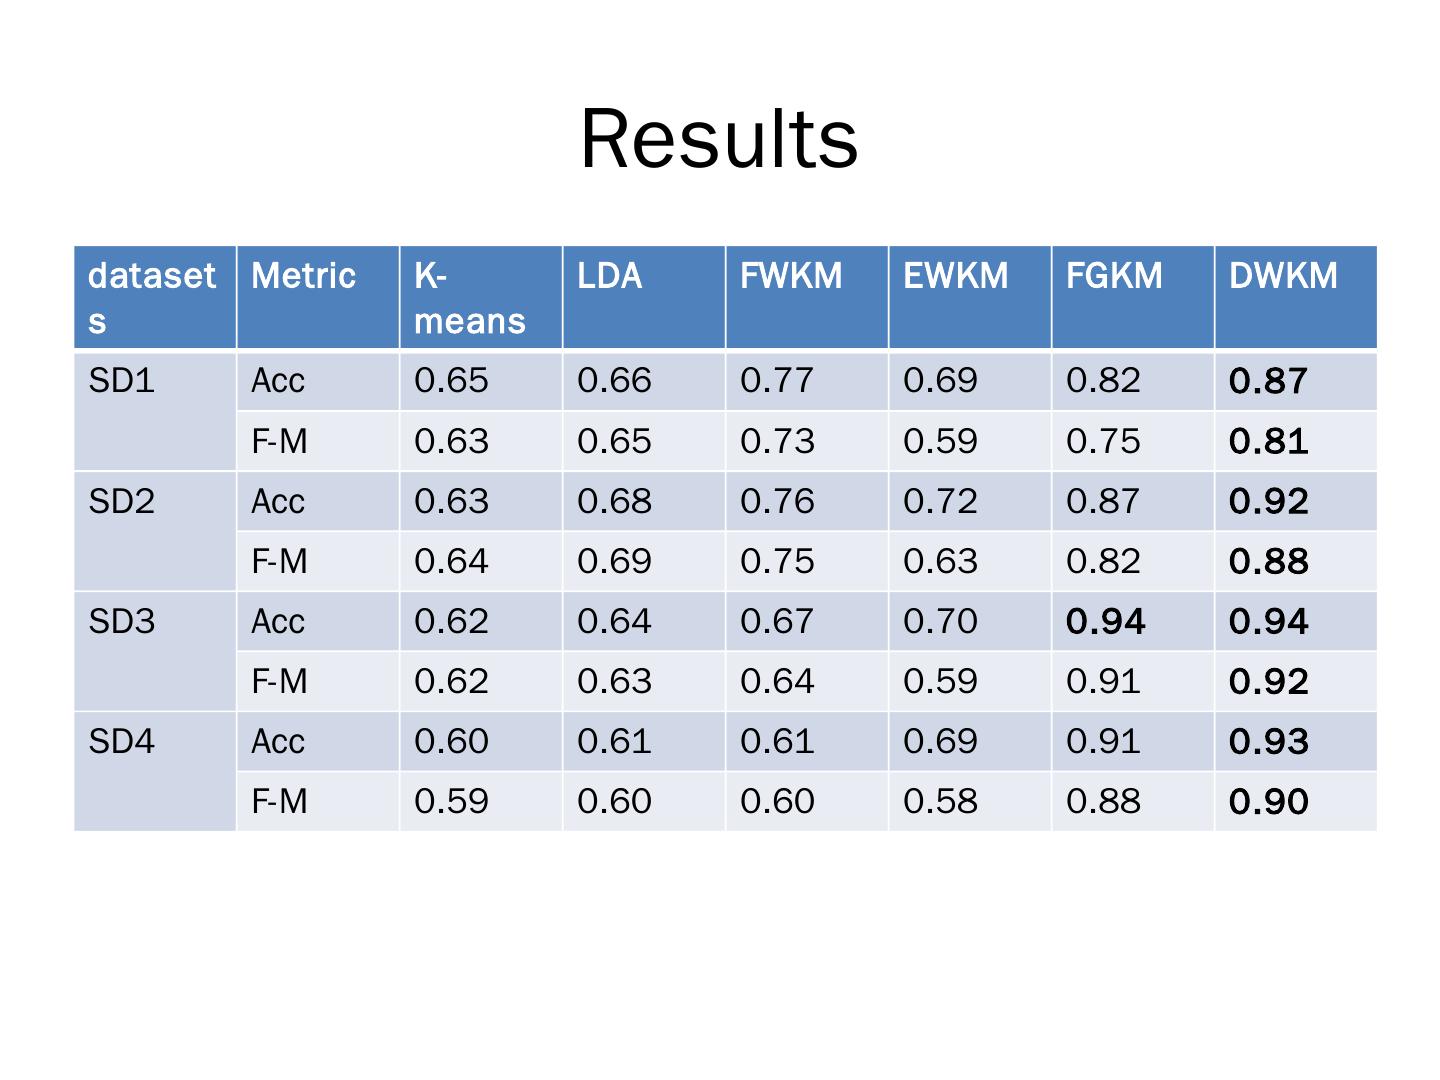Screen dimensions: 1440x1080
Task: Click the SD4 dataset row label
Action: coord(122,741)
